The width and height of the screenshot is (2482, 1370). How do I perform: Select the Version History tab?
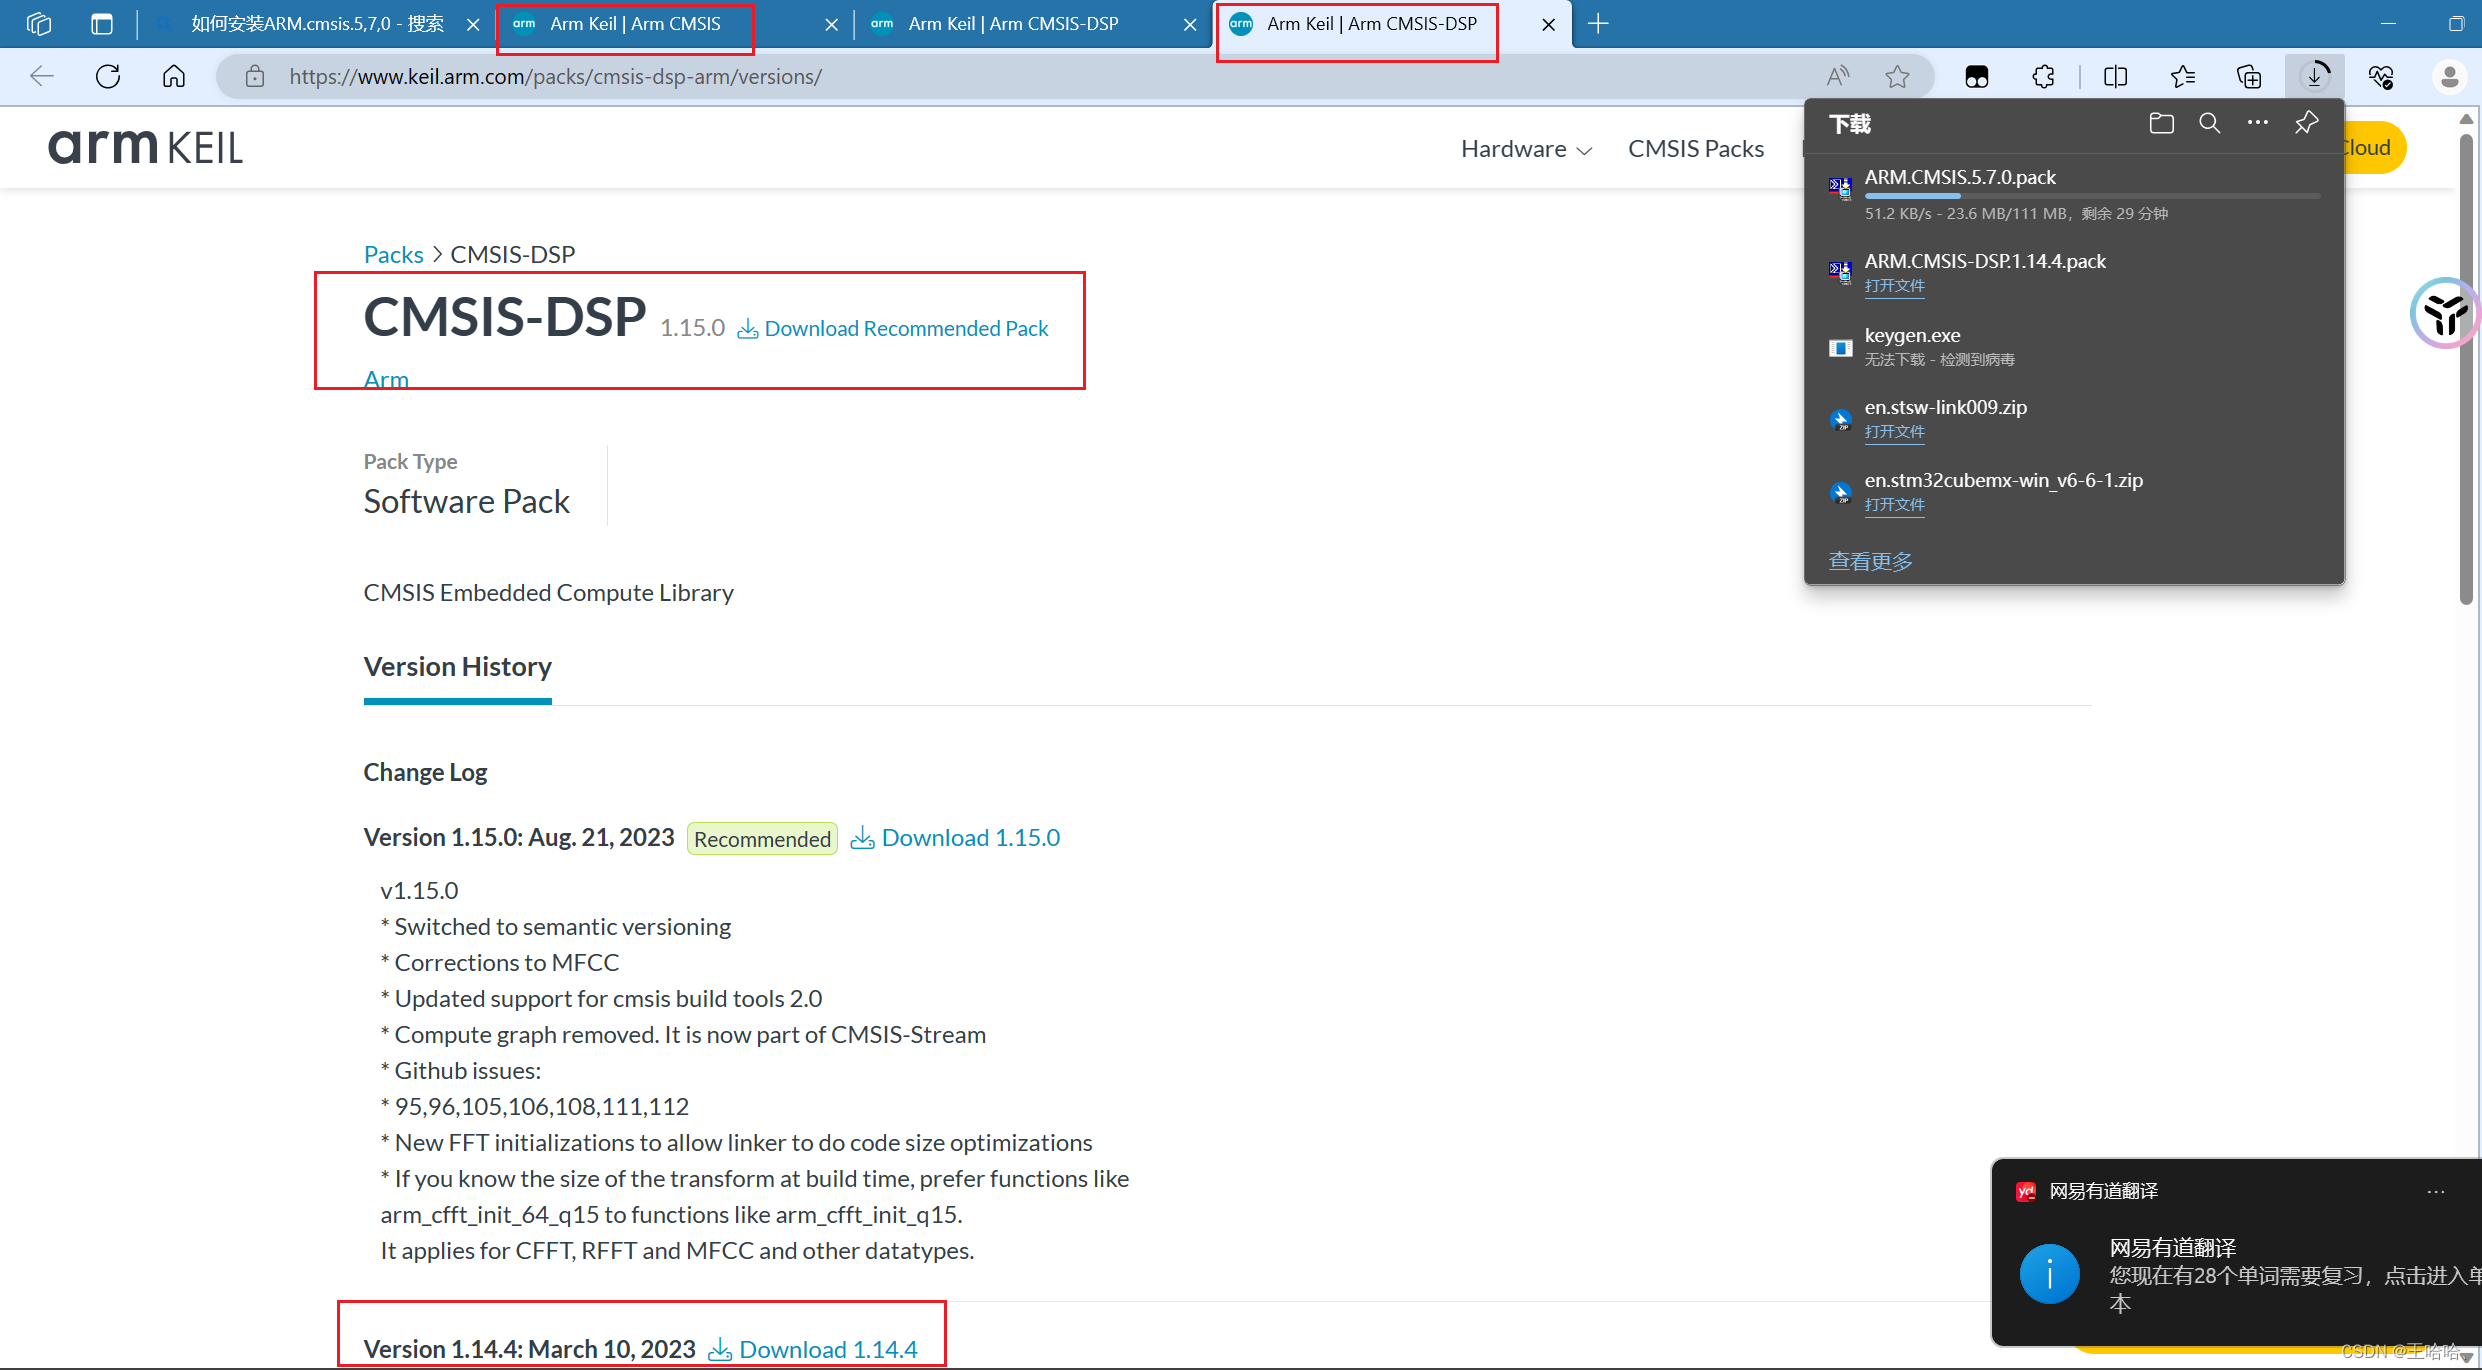[x=457, y=667]
